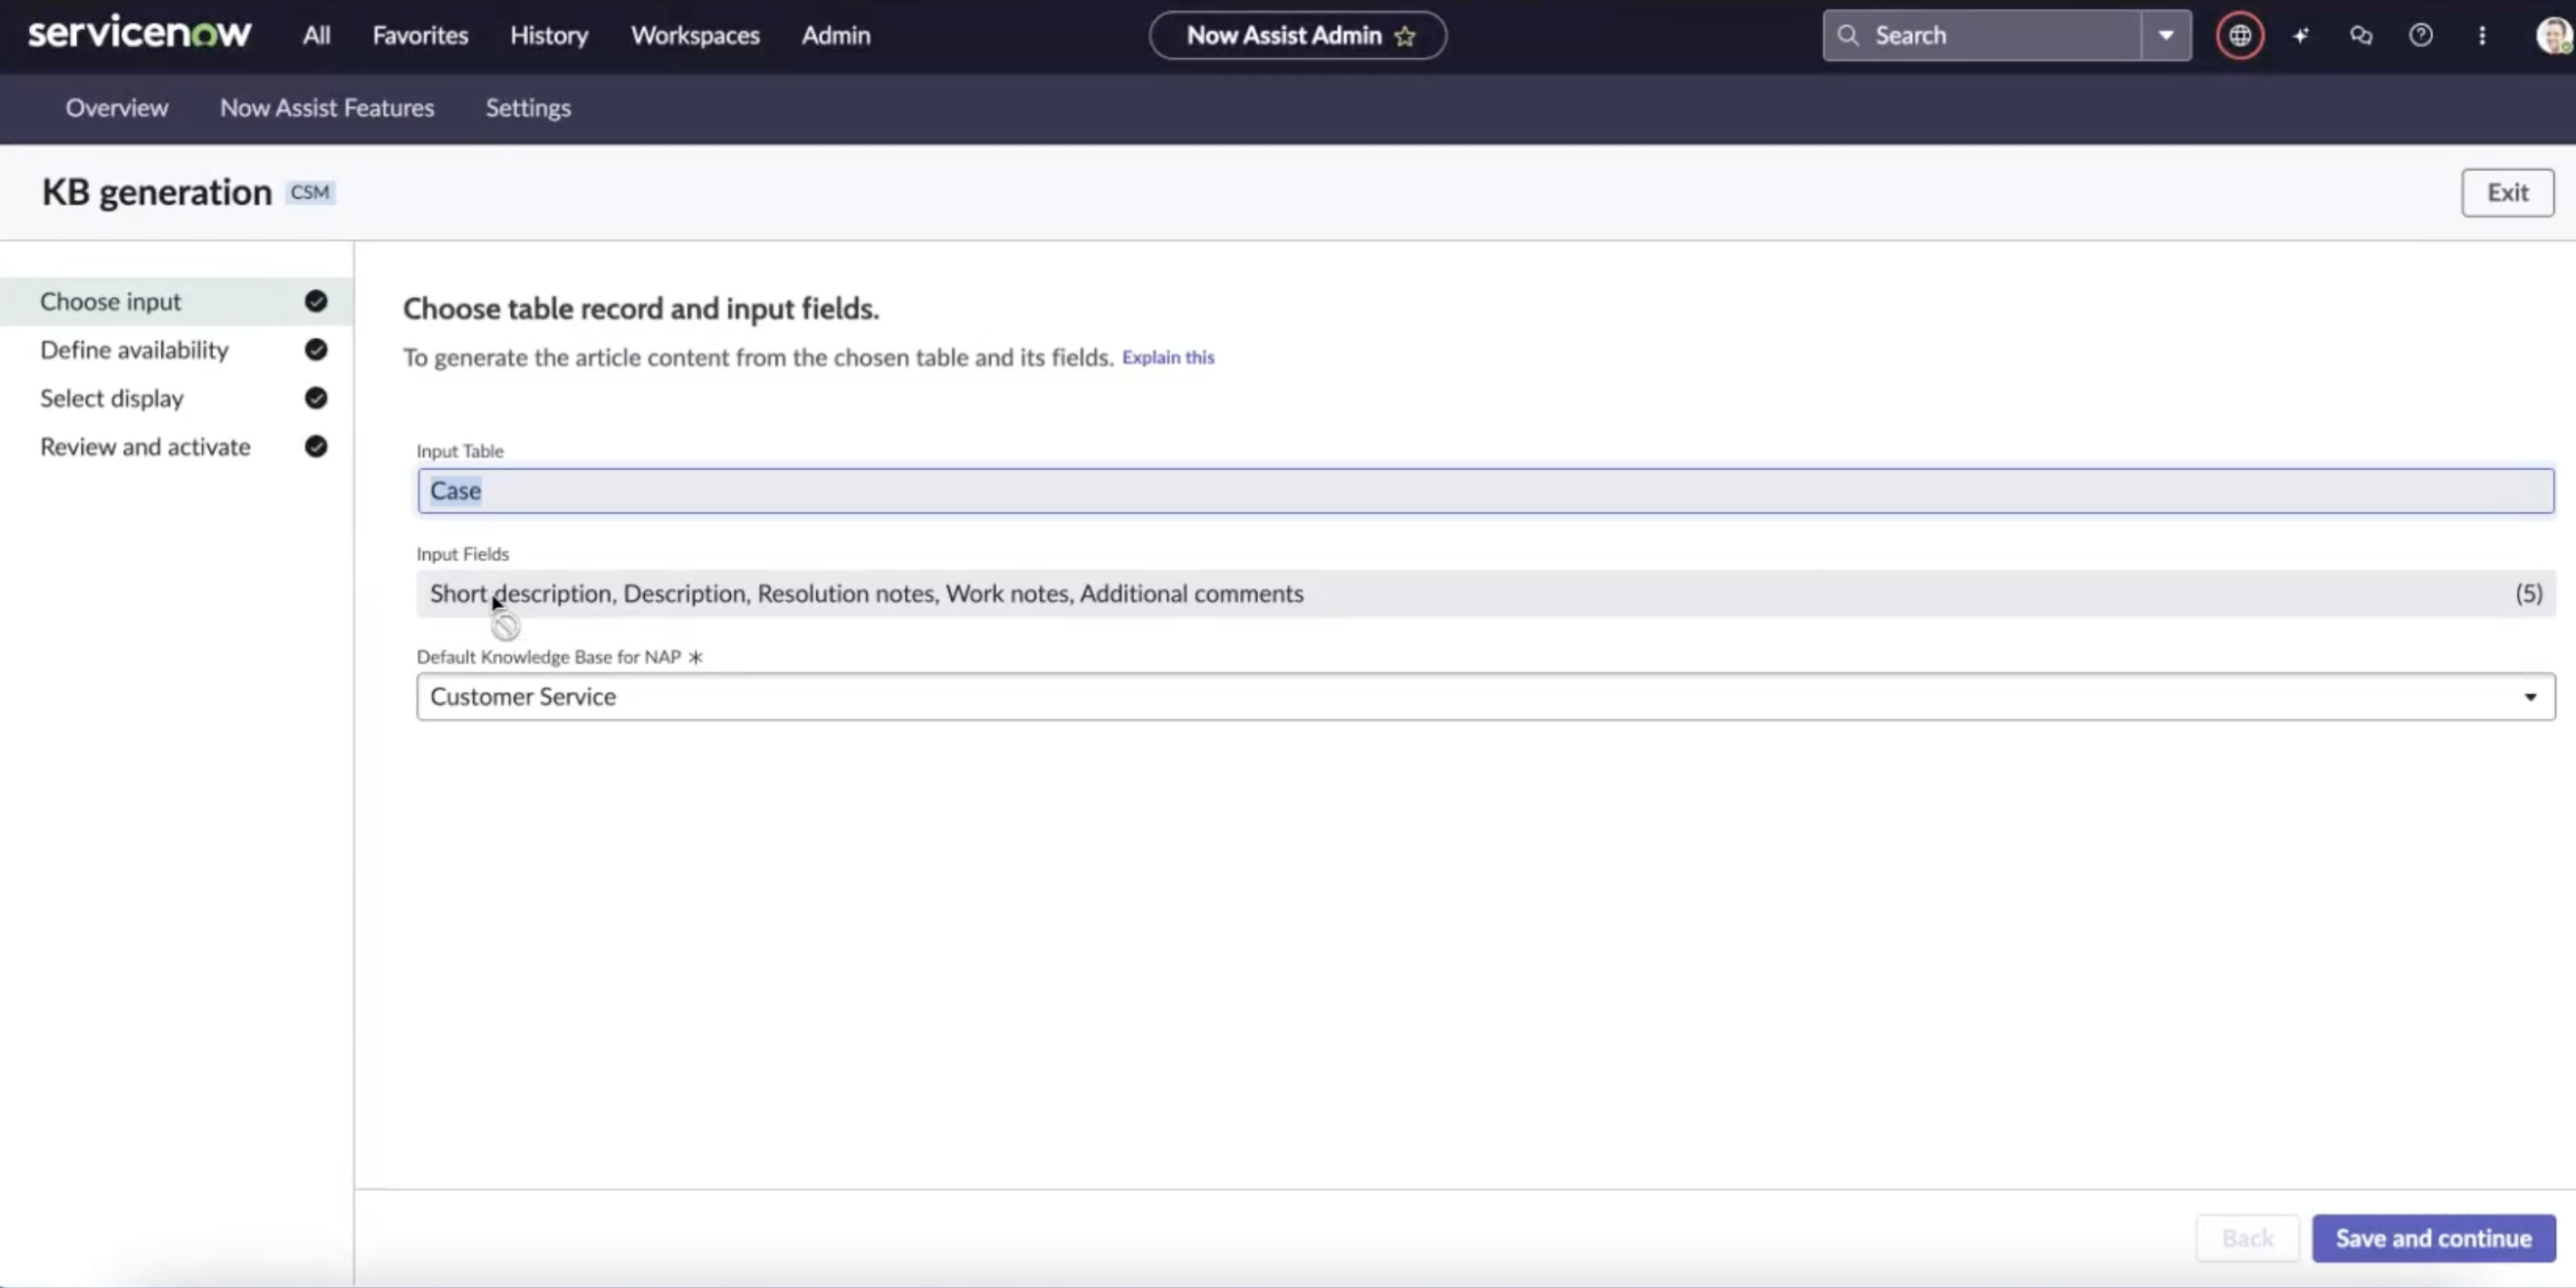Open the Workspaces menu
Viewport: 2576px width, 1288px height.
click(695, 35)
